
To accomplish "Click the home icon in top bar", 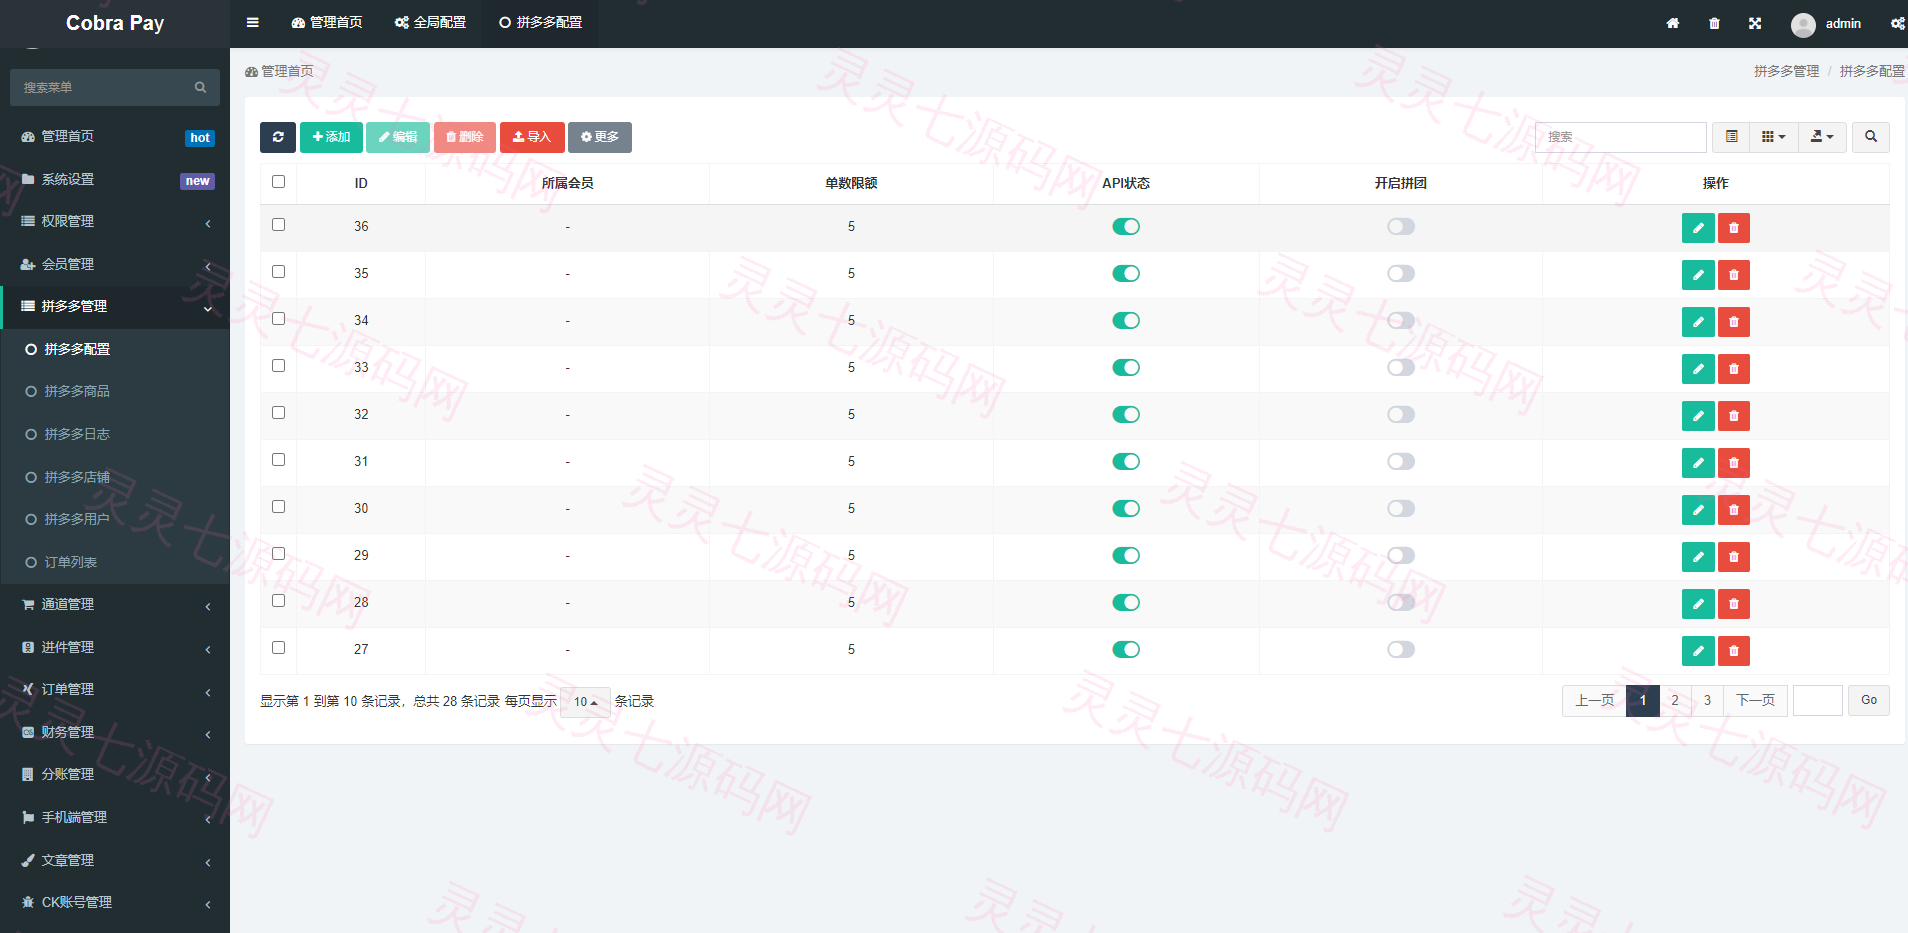I will tap(1672, 23).
